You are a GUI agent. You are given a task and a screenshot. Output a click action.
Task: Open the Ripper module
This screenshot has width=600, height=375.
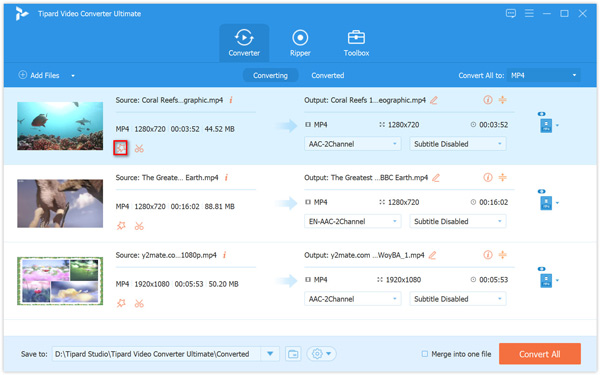pos(300,43)
